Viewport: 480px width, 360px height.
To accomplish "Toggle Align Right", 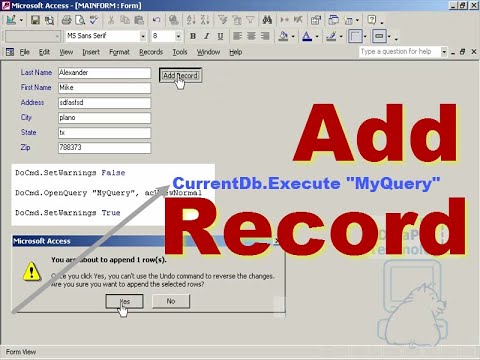I will pos(265,36).
